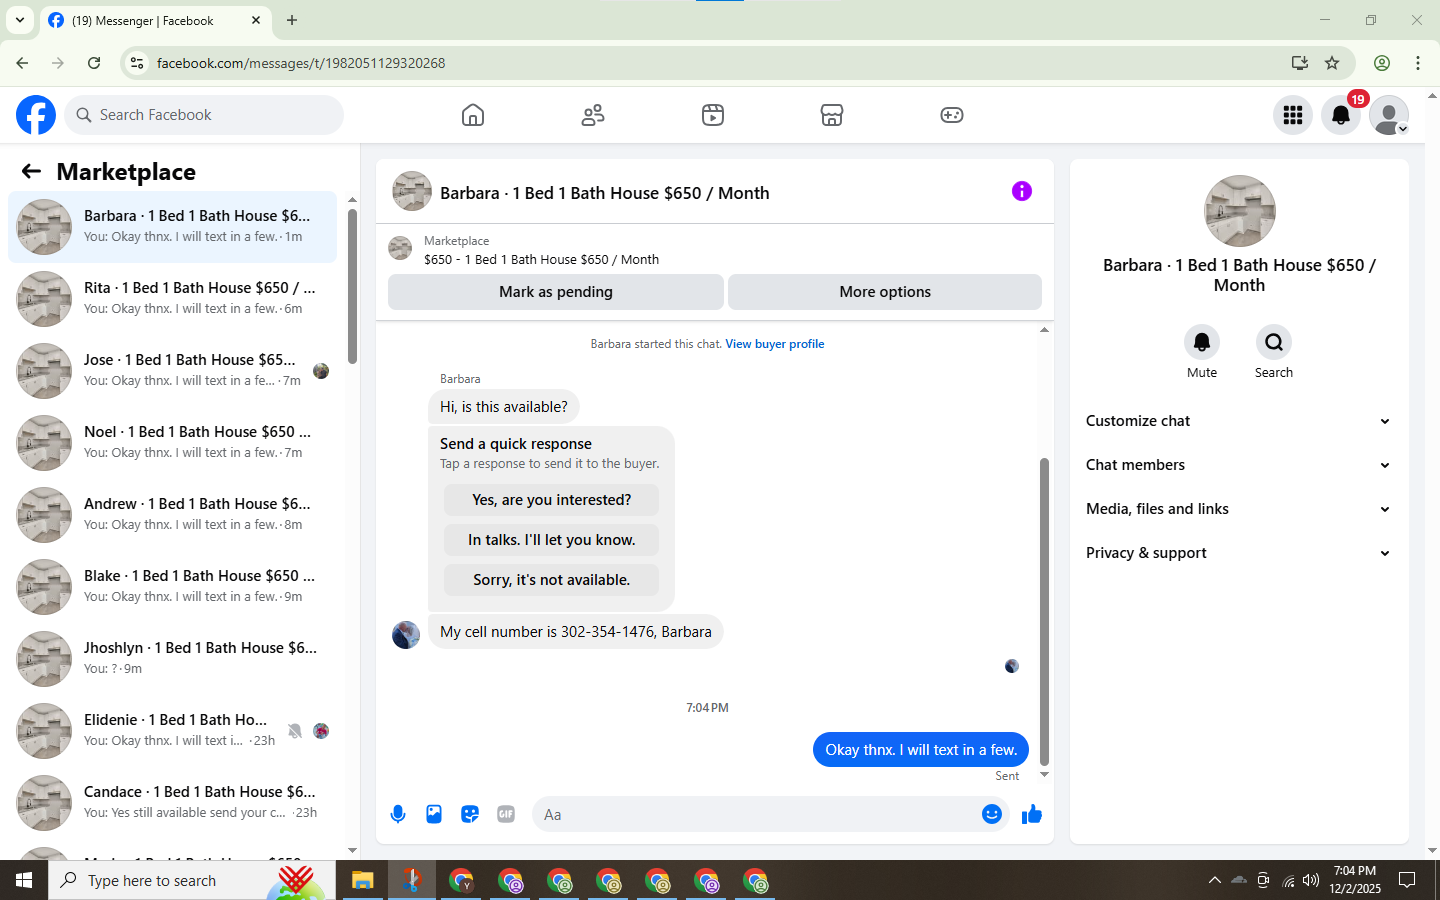
Task: View site information icon in address bar
Action: coord(137,63)
